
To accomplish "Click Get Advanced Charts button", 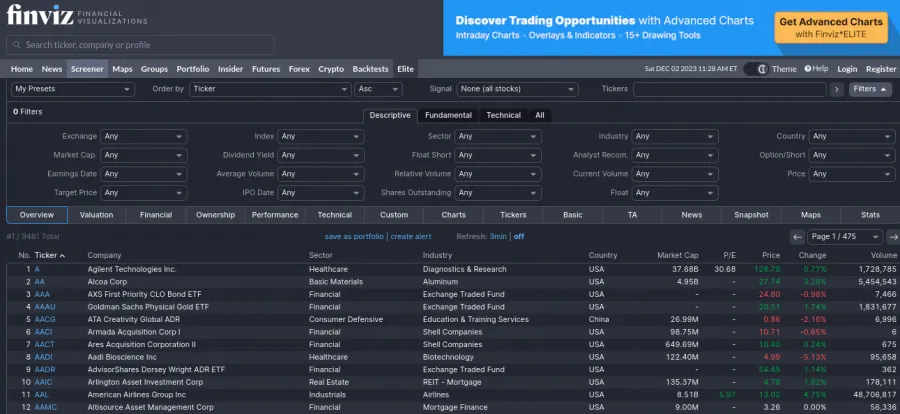I will click(x=831, y=28).
